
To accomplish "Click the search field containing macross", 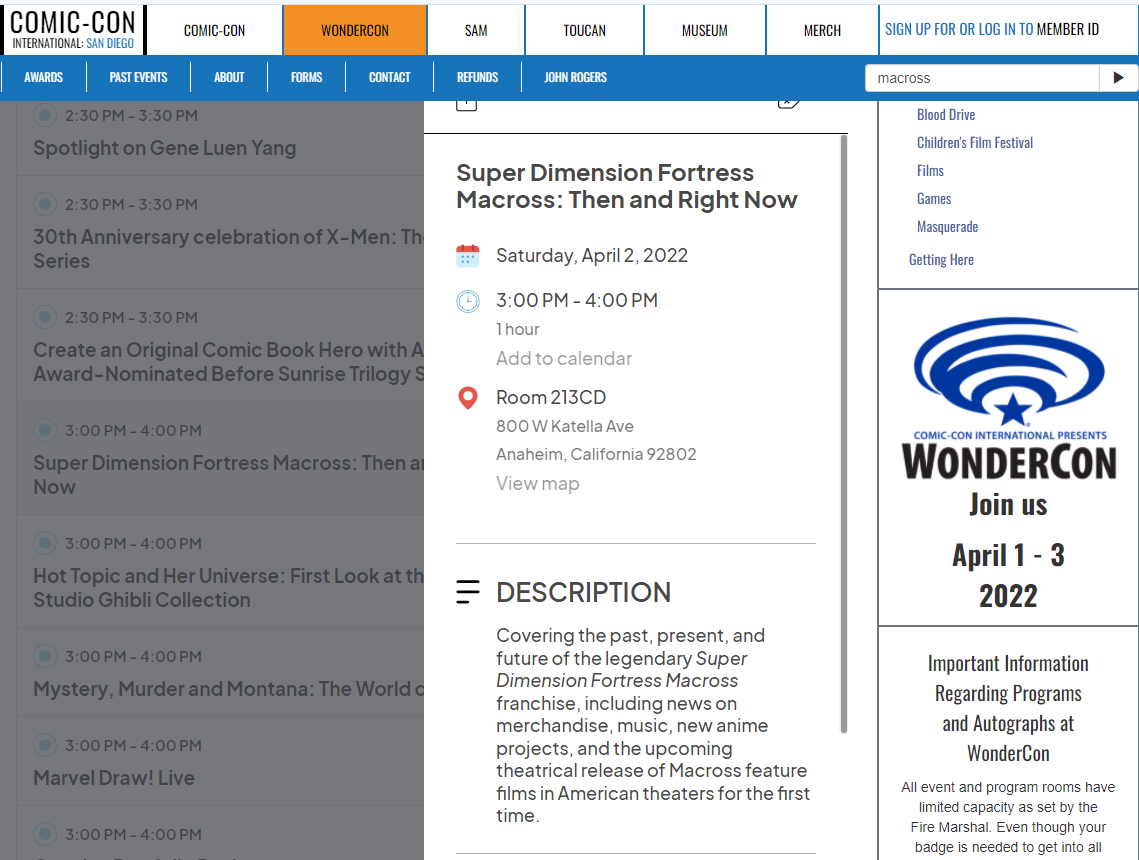I will (982, 78).
